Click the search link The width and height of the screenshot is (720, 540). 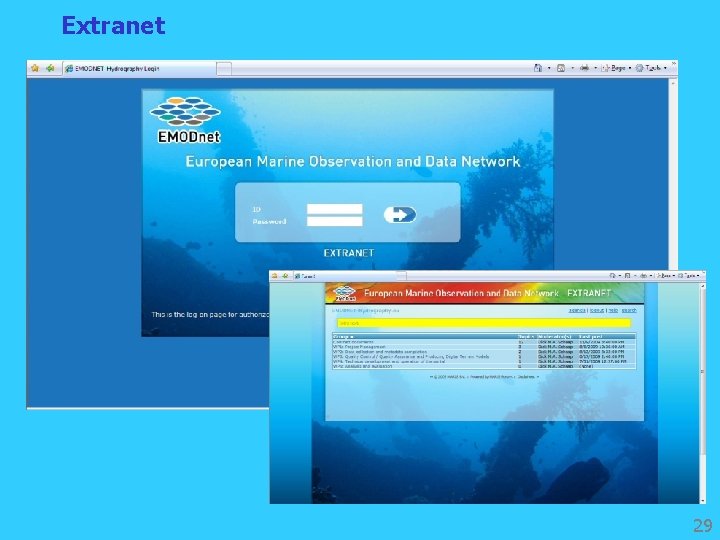629,310
